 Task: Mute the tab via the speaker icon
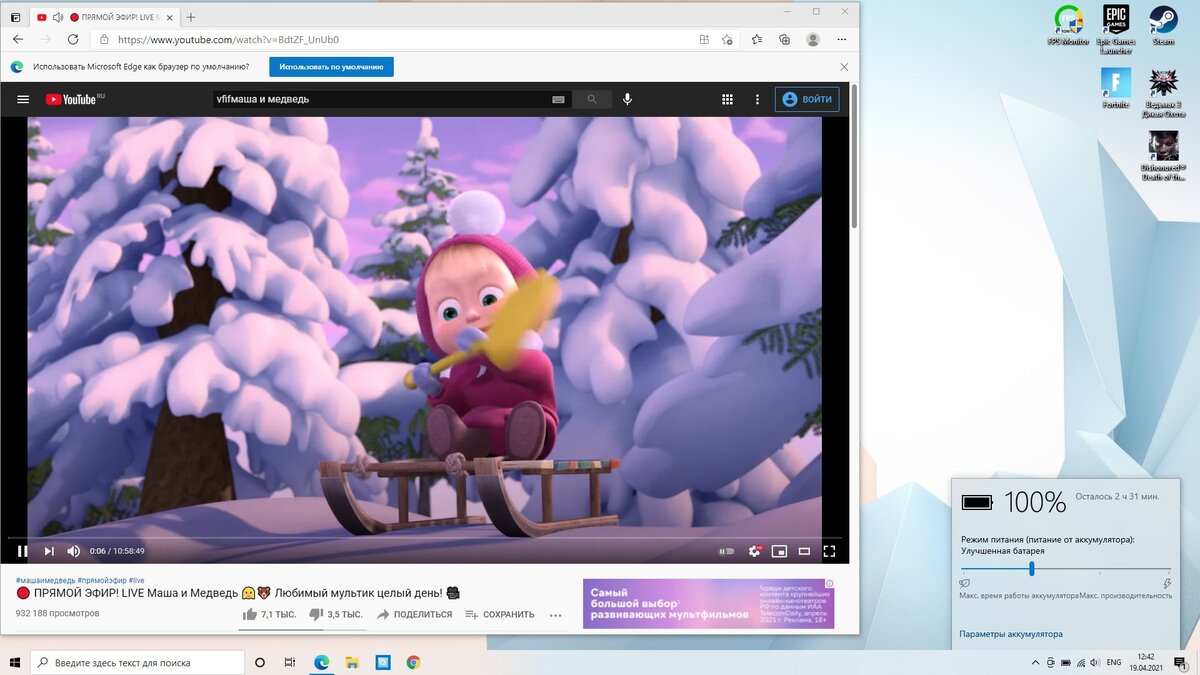57,17
